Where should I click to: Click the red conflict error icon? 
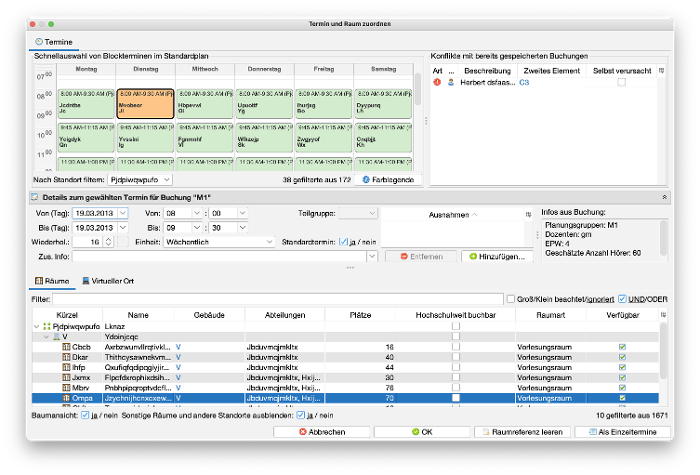pos(436,83)
